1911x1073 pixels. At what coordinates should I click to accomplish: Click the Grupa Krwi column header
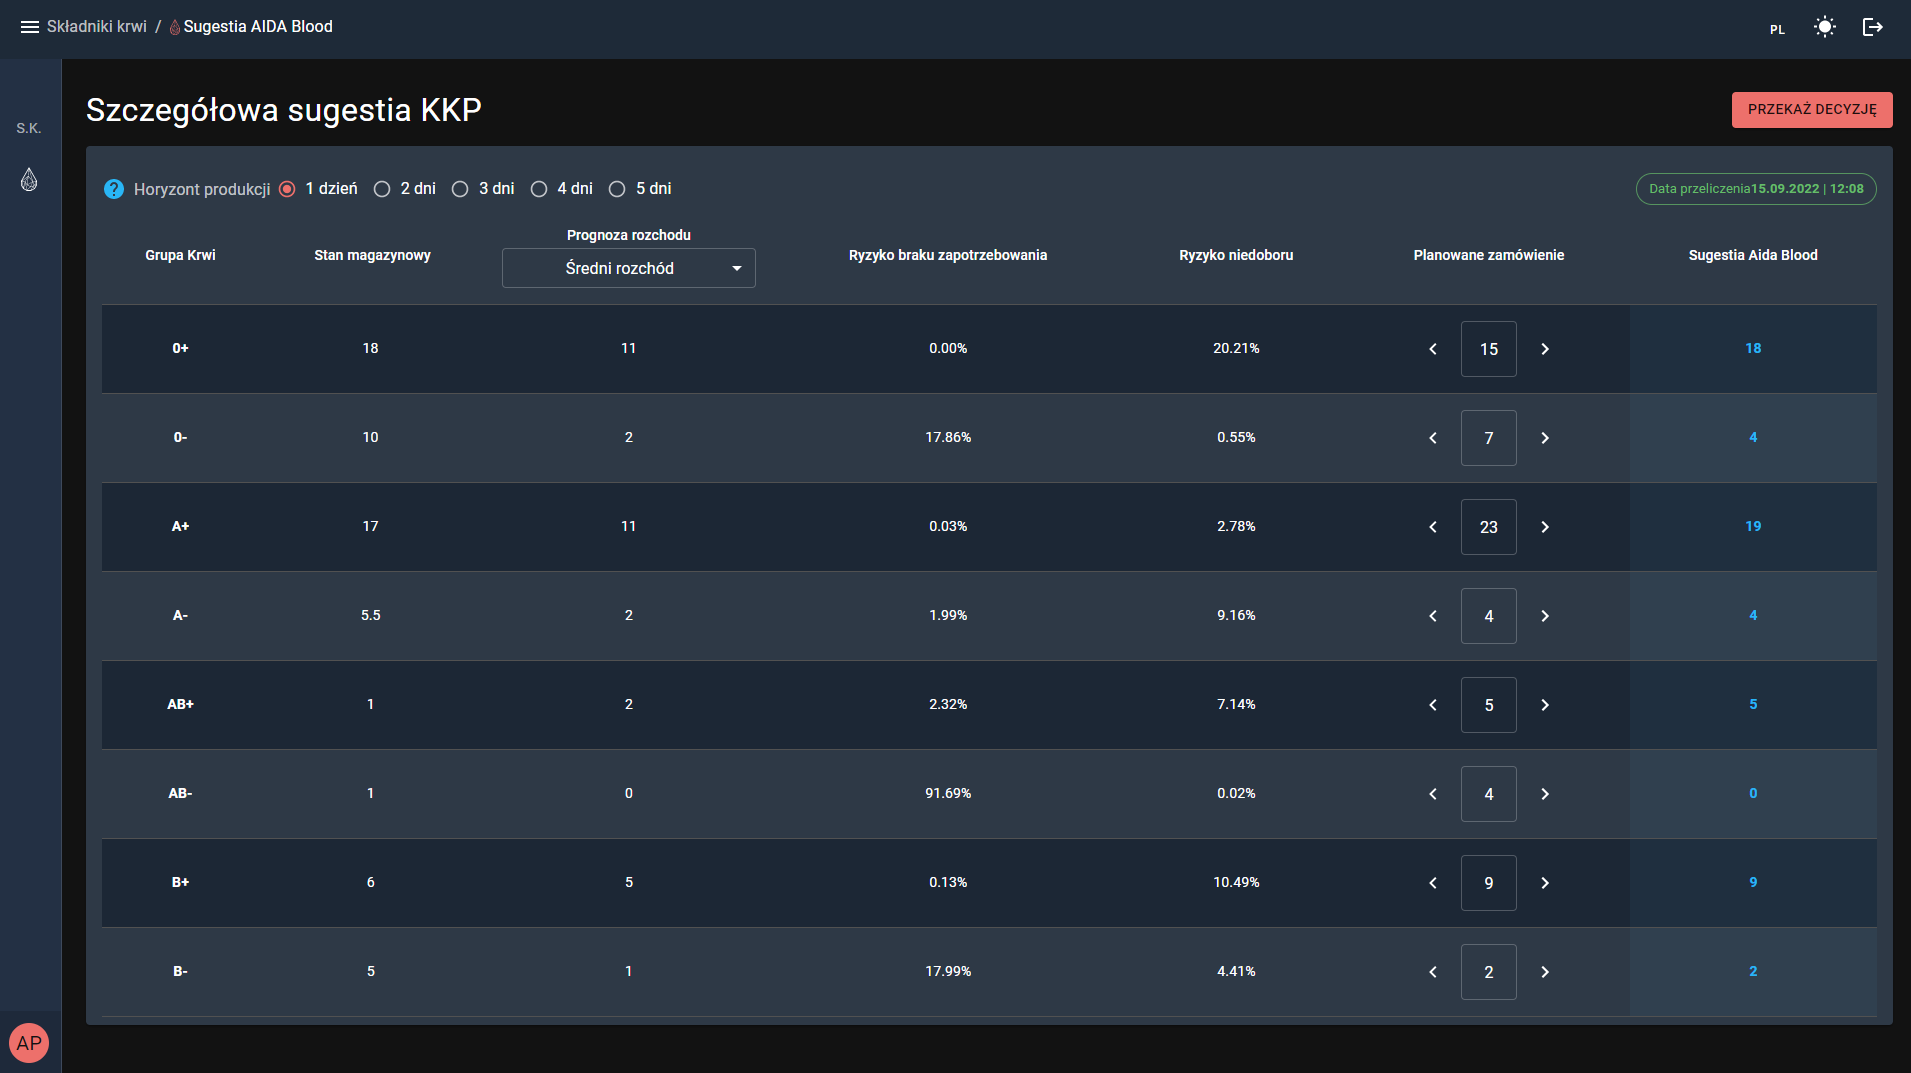coord(180,255)
